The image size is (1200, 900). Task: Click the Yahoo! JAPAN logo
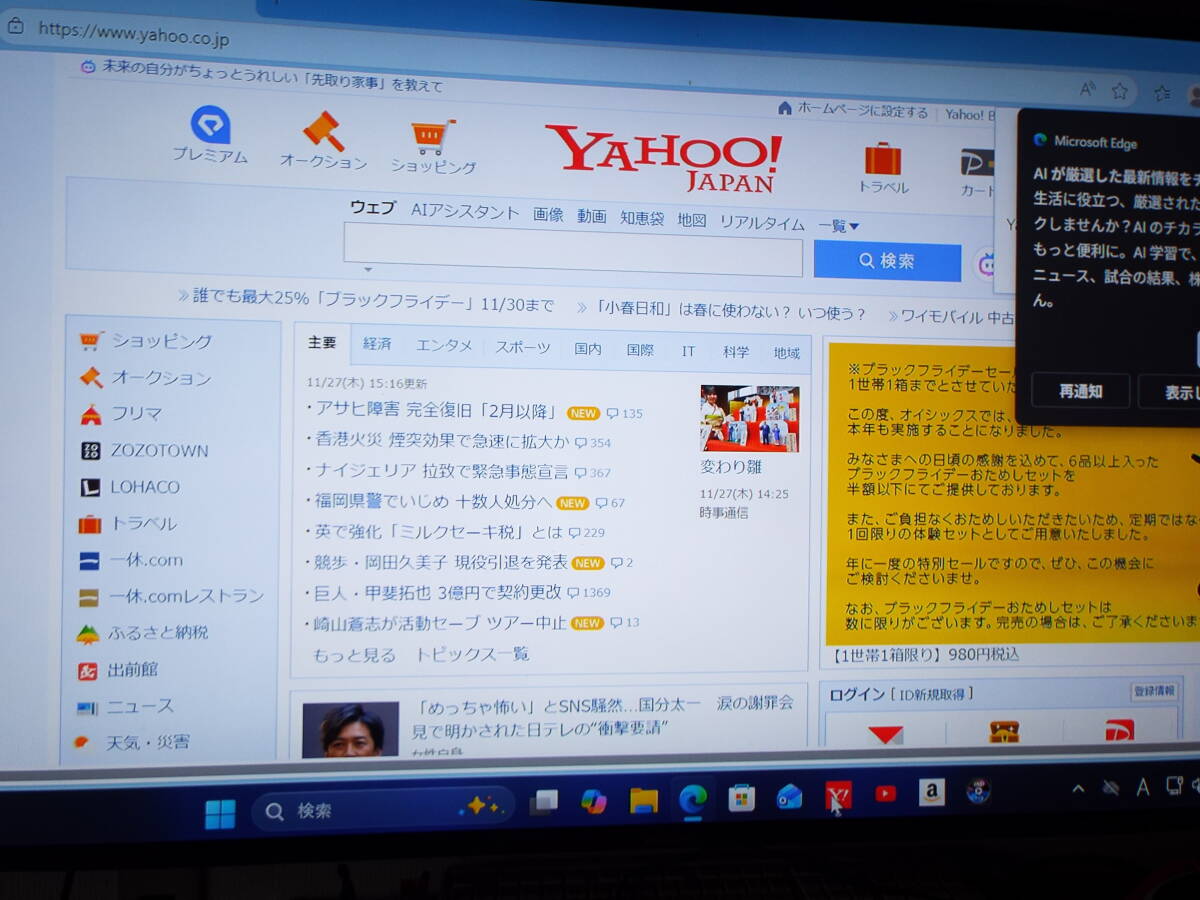pyautogui.click(x=663, y=158)
